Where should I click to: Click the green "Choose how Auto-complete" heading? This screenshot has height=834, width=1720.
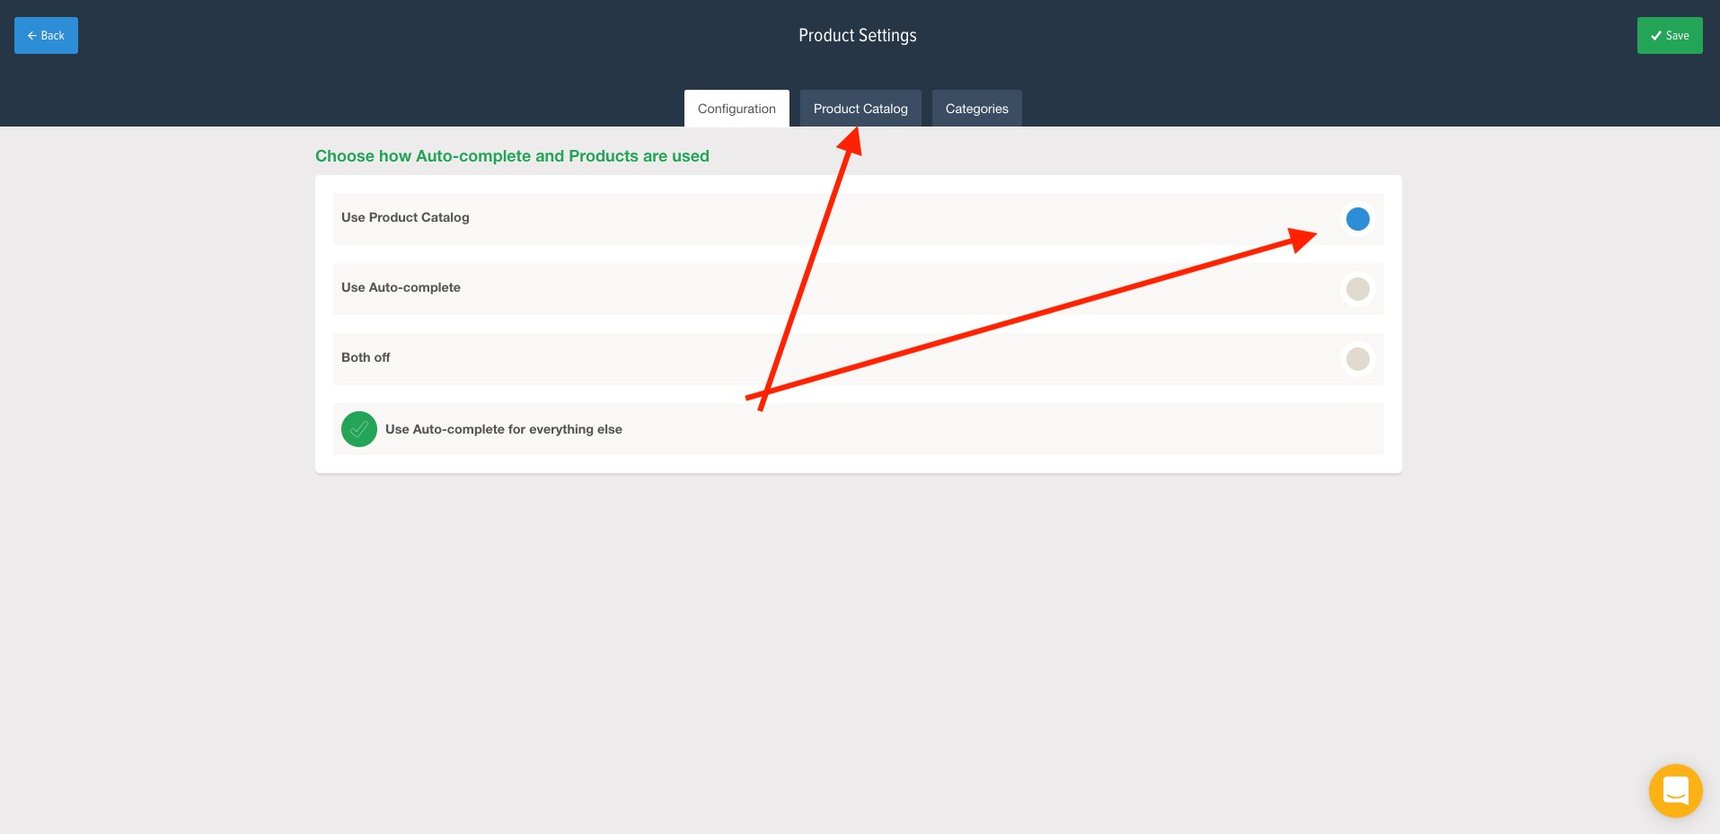coord(512,156)
